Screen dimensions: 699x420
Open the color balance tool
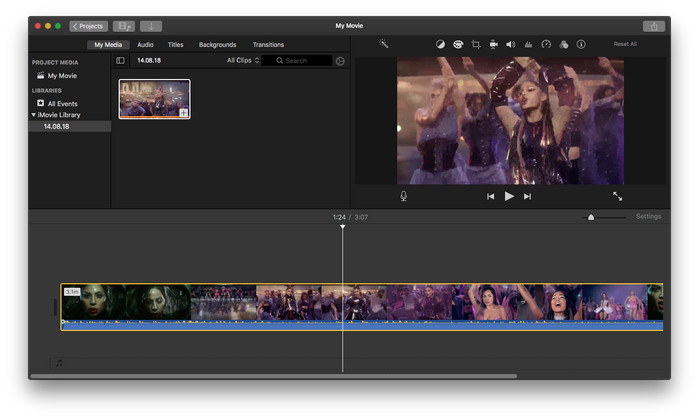pyautogui.click(x=440, y=44)
